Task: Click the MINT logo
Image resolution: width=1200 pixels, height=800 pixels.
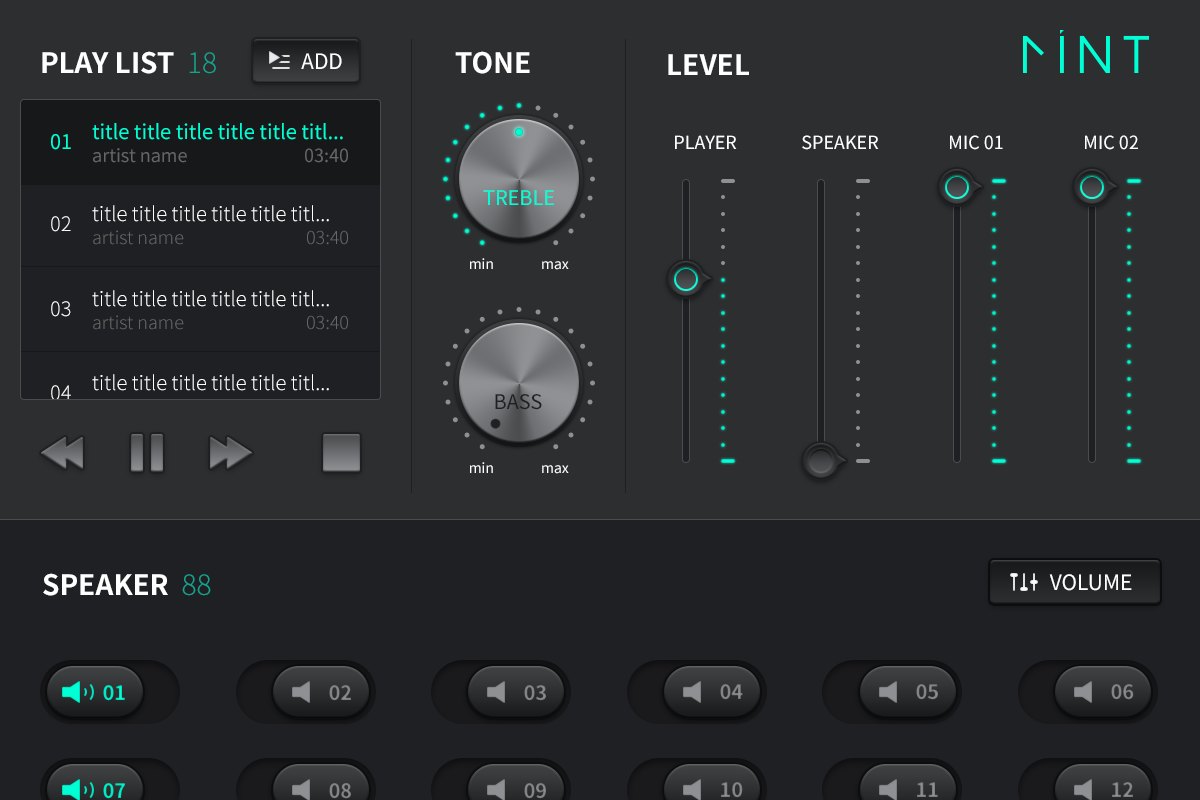Action: [1086, 54]
